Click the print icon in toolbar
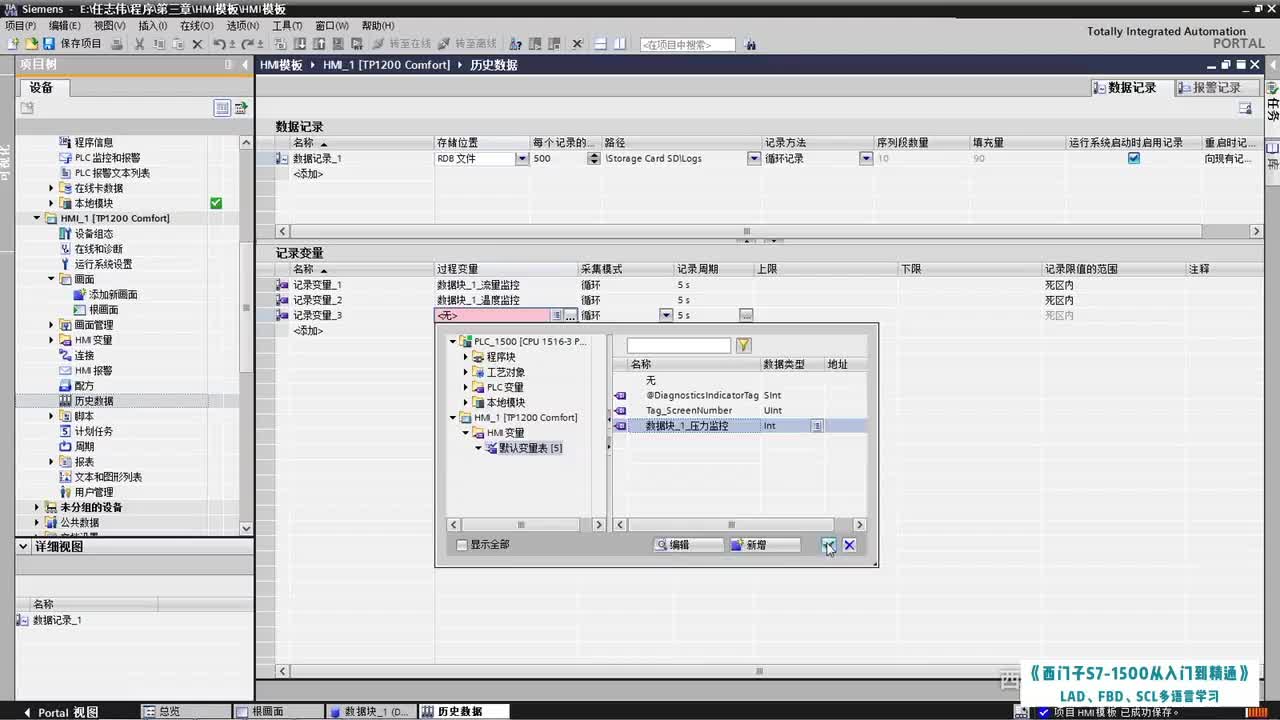The height and width of the screenshot is (720, 1280). (117, 44)
